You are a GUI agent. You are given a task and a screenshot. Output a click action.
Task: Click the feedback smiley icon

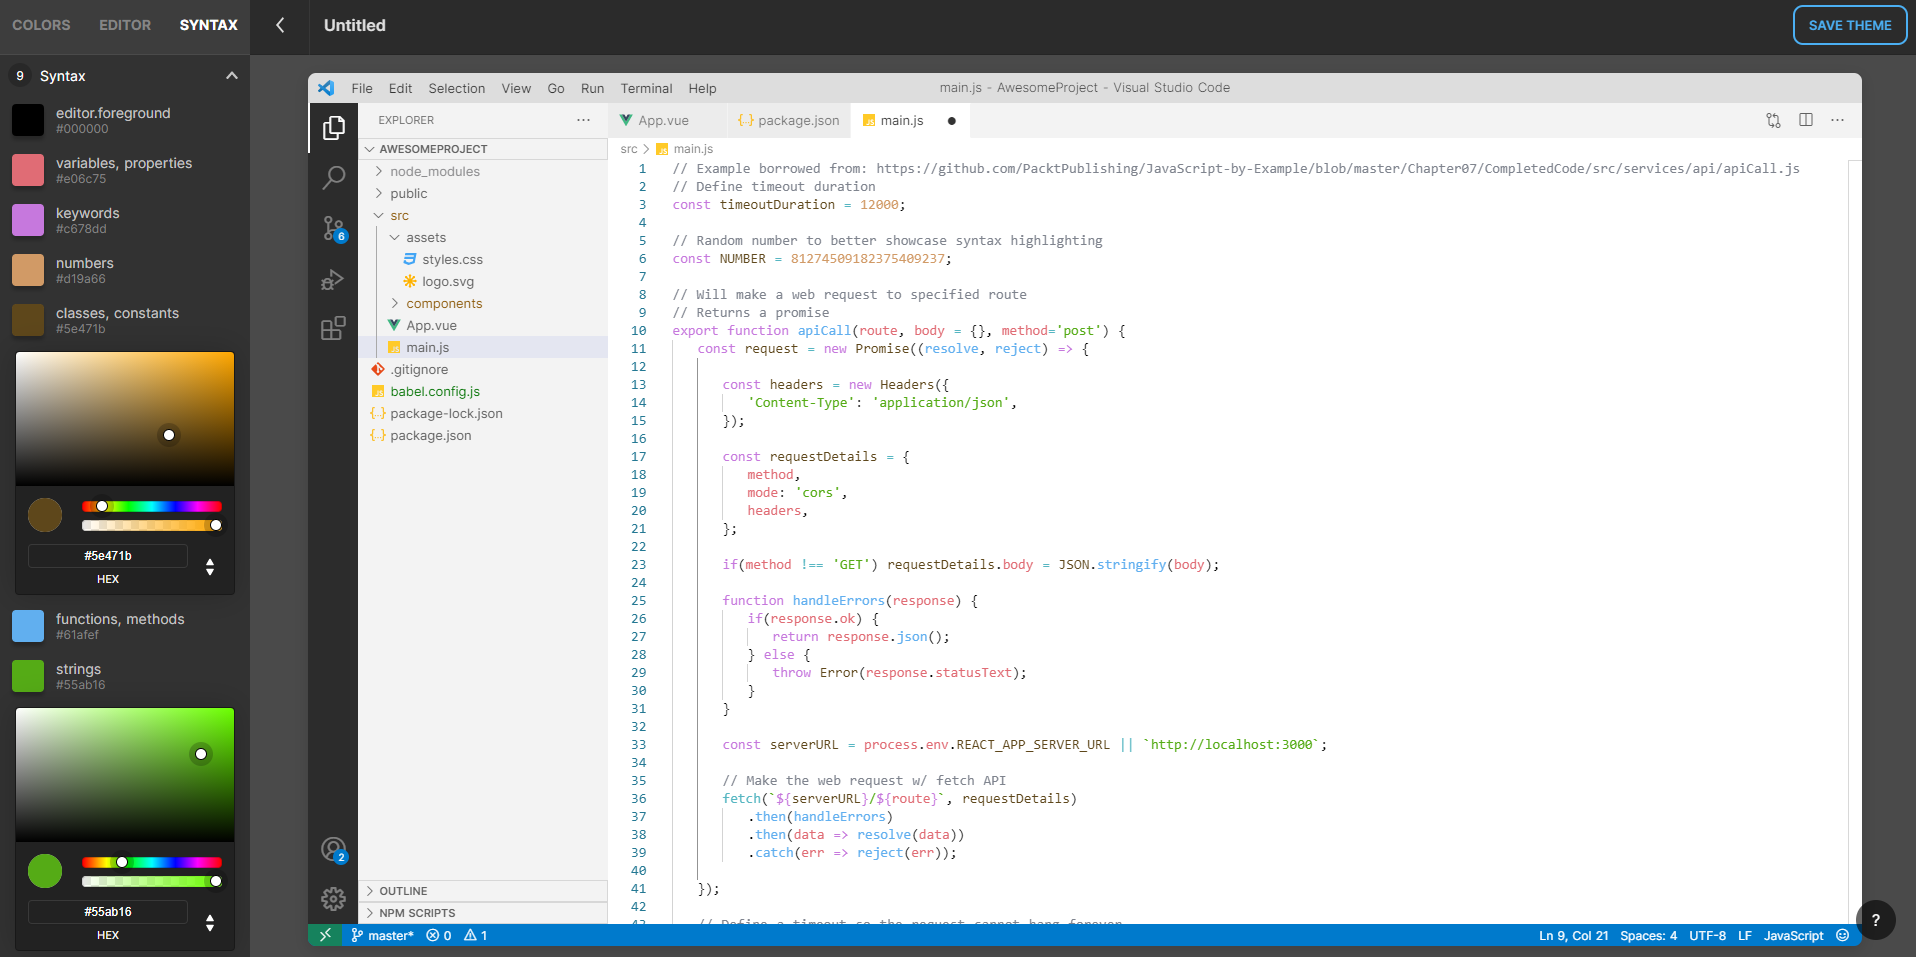[x=1843, y=936]
